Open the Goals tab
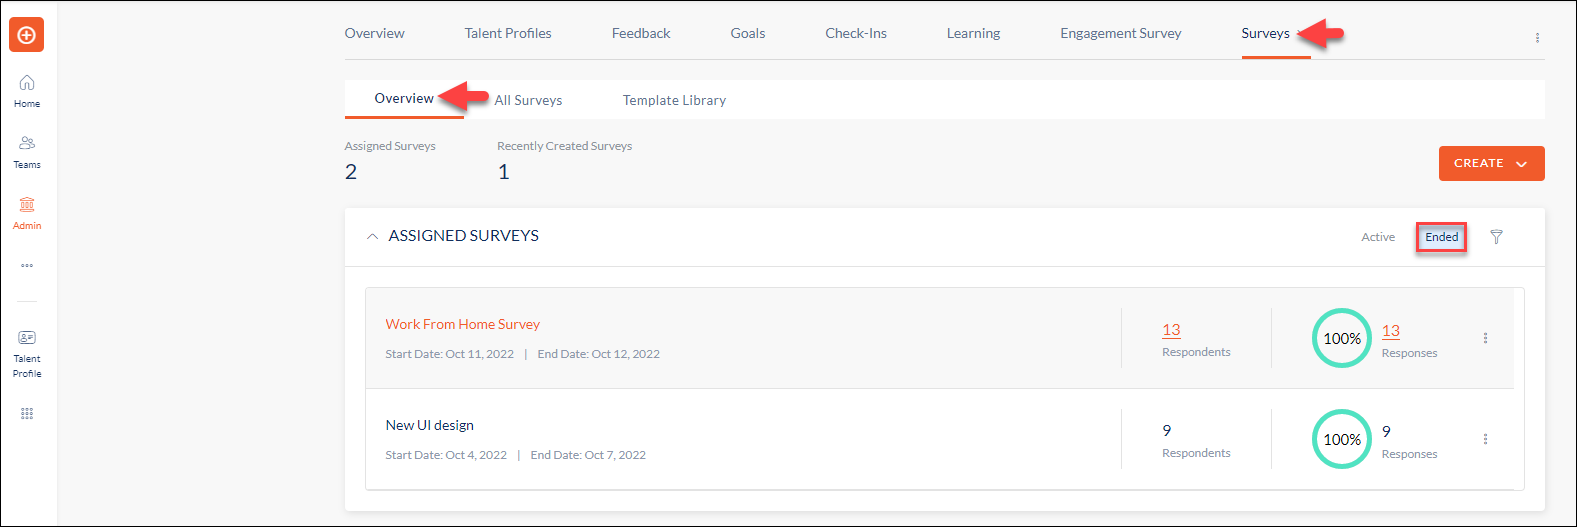The height and width of the screenshot is (527, 1577). pyautogui.click(x=748, y=33)
